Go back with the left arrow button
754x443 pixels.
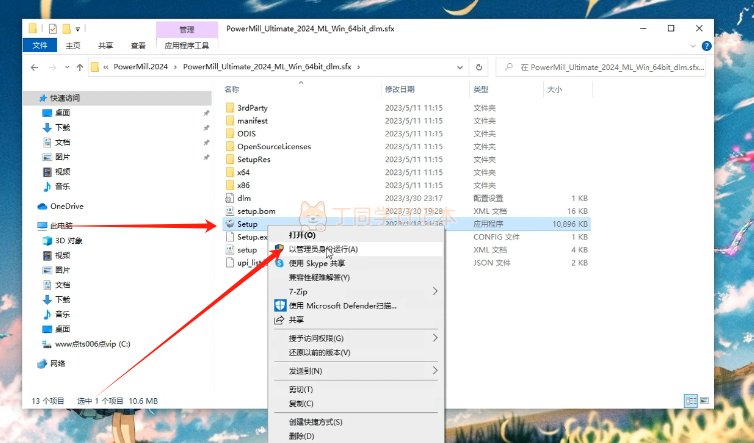point(35,67)
